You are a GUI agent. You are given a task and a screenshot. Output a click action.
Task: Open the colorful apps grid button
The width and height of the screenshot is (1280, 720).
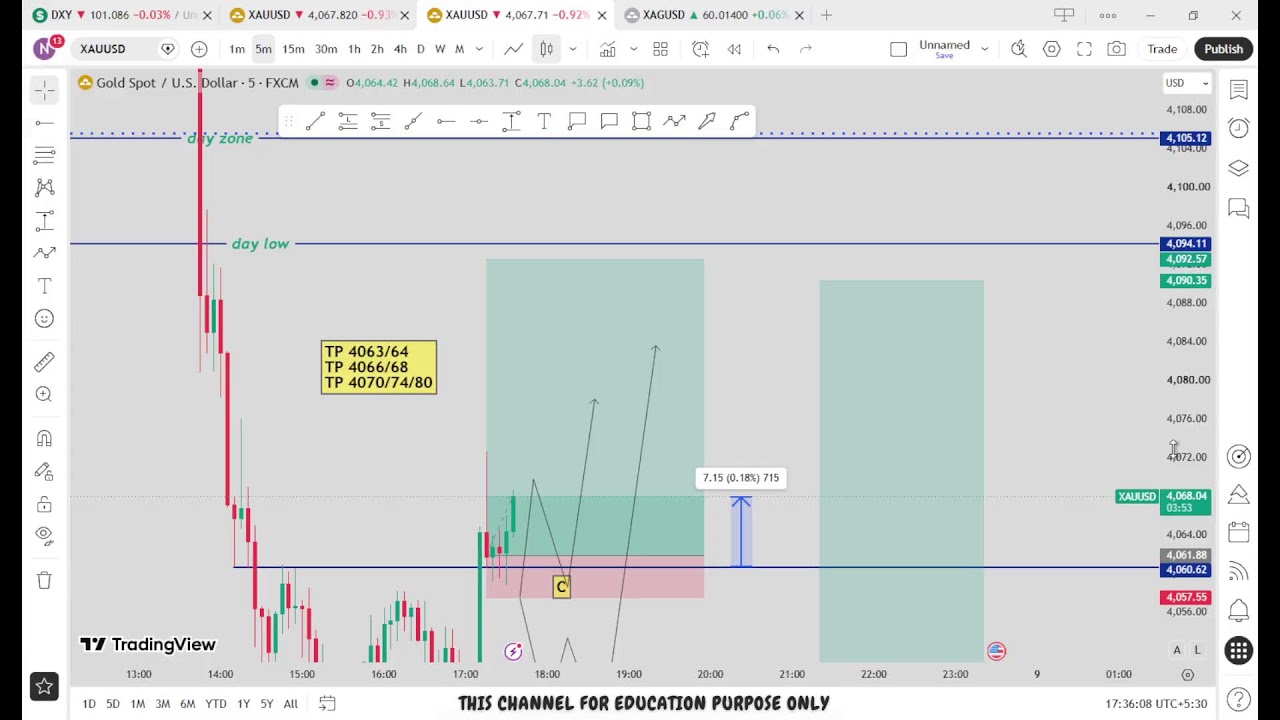[1239, 651]
